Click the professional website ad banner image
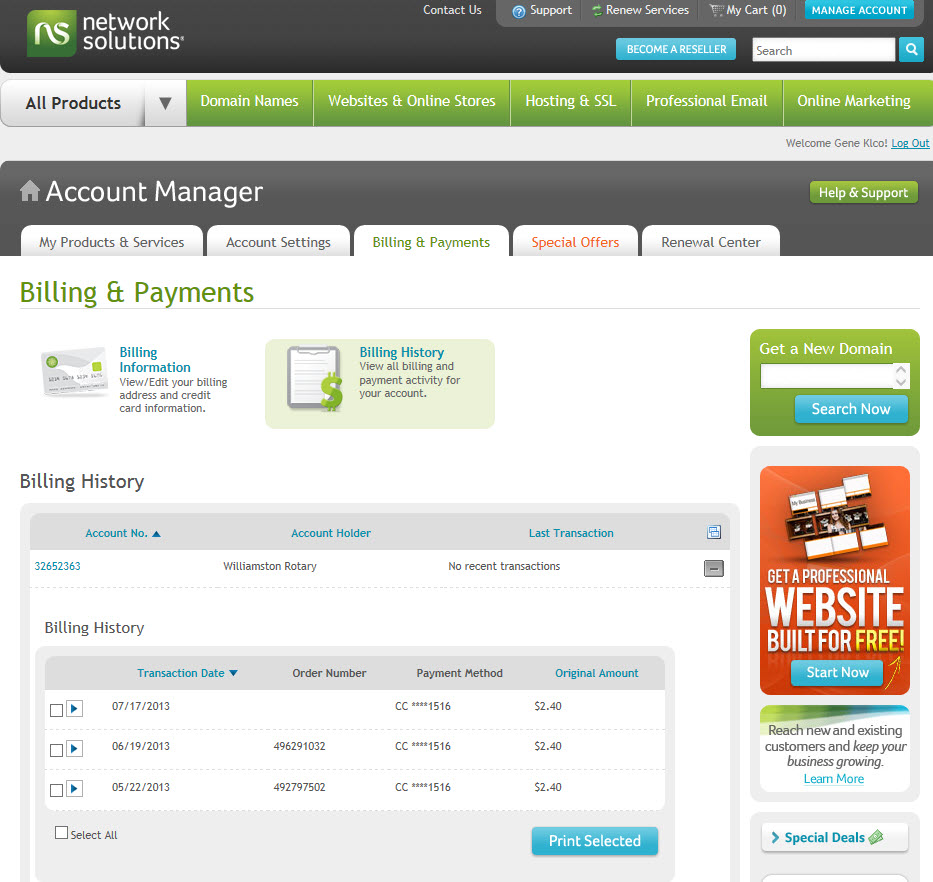933x882 pixels. (x=835, y=580)
